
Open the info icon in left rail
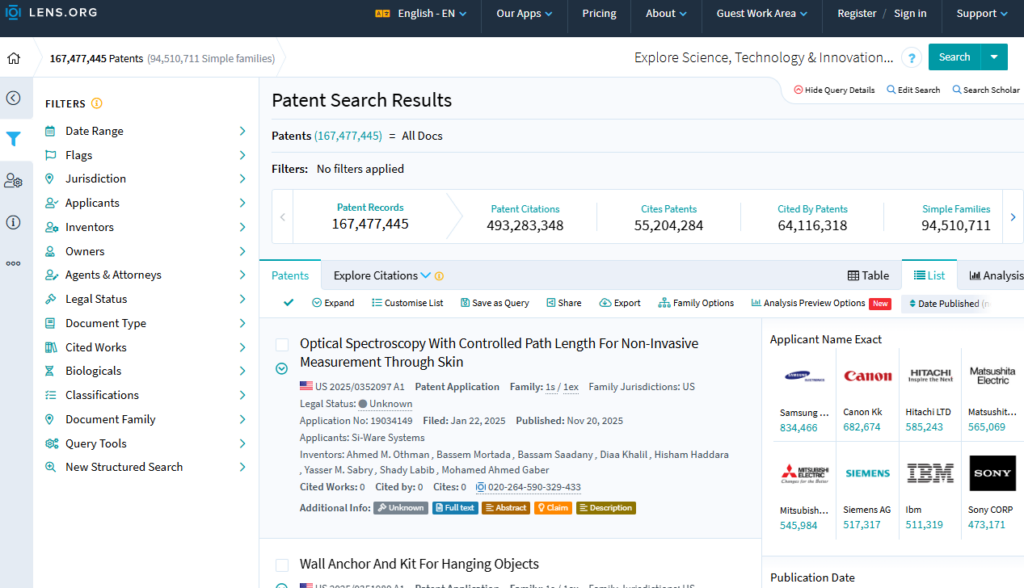(x=14, y=222)
